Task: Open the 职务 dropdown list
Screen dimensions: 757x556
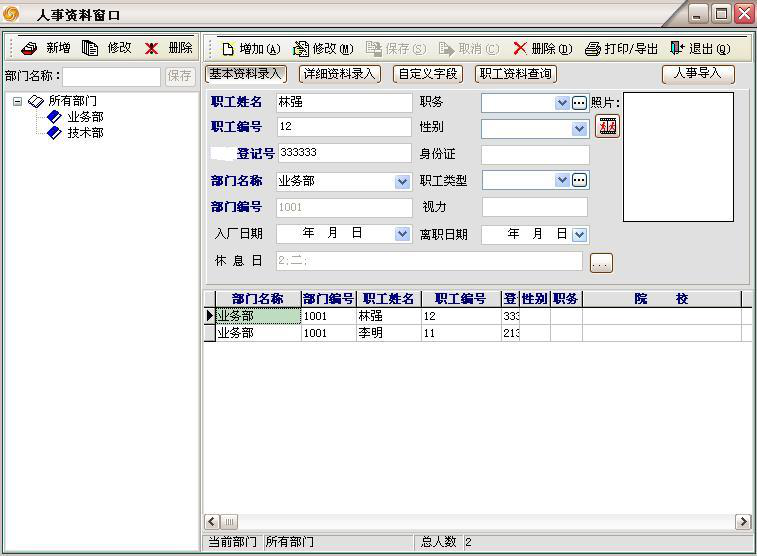Action: [x=562, y=103]
